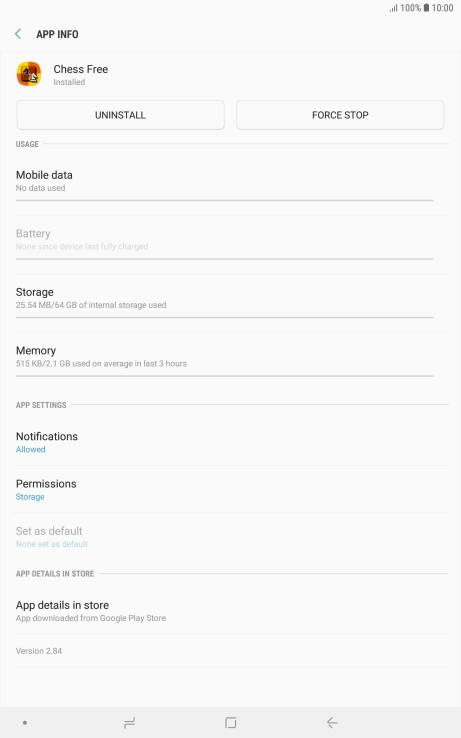Tap the home square navigation icon

tap(231, 722)
